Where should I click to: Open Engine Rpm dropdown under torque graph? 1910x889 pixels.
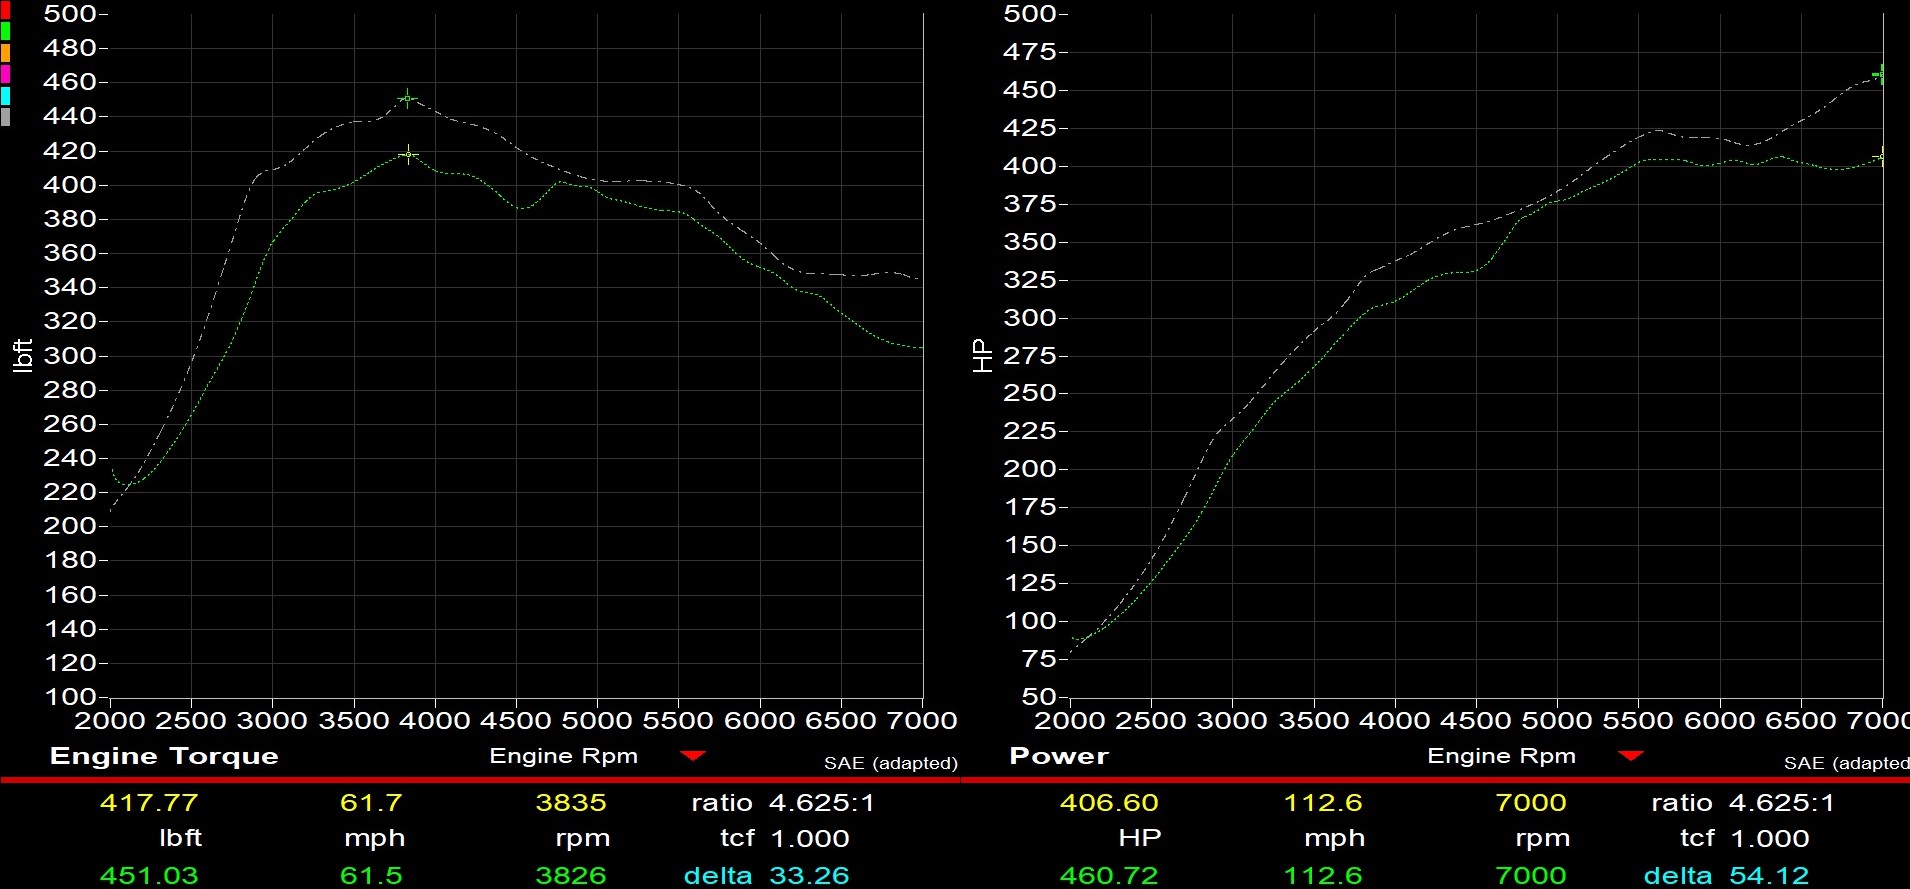point(692,756)
